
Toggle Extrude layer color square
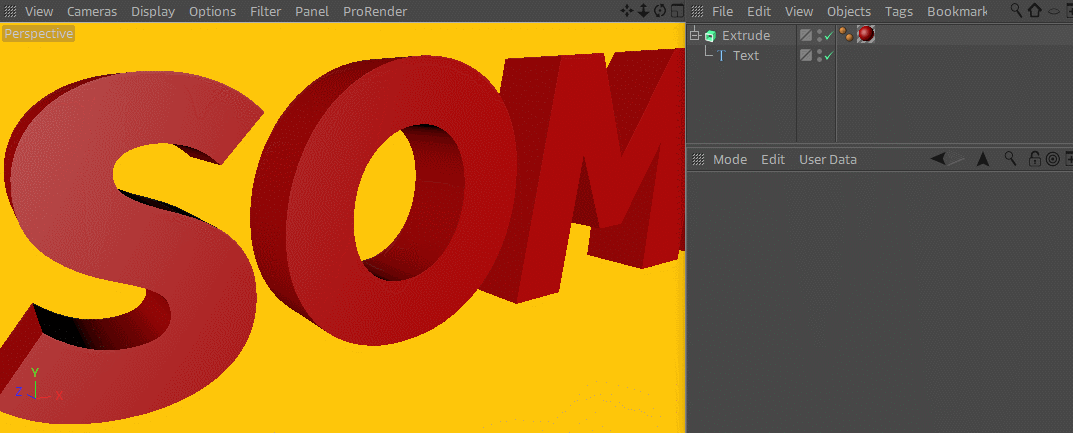click(806, 36)
